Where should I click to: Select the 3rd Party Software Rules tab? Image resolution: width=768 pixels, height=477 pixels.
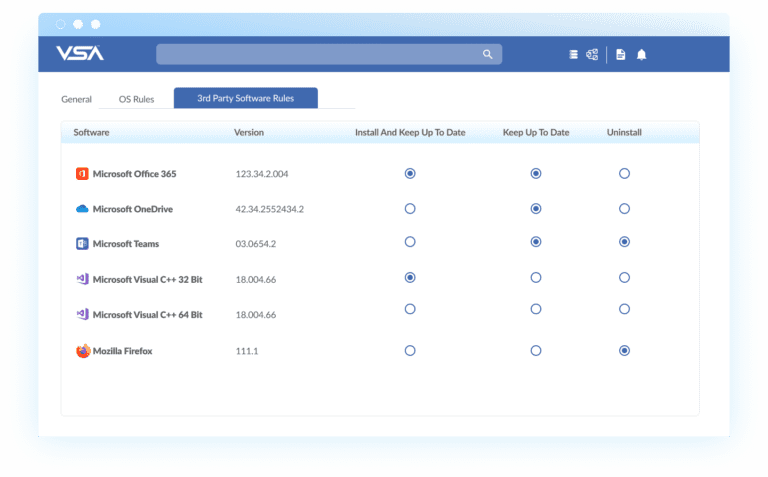pyautogui.click(x=246, y=98)
